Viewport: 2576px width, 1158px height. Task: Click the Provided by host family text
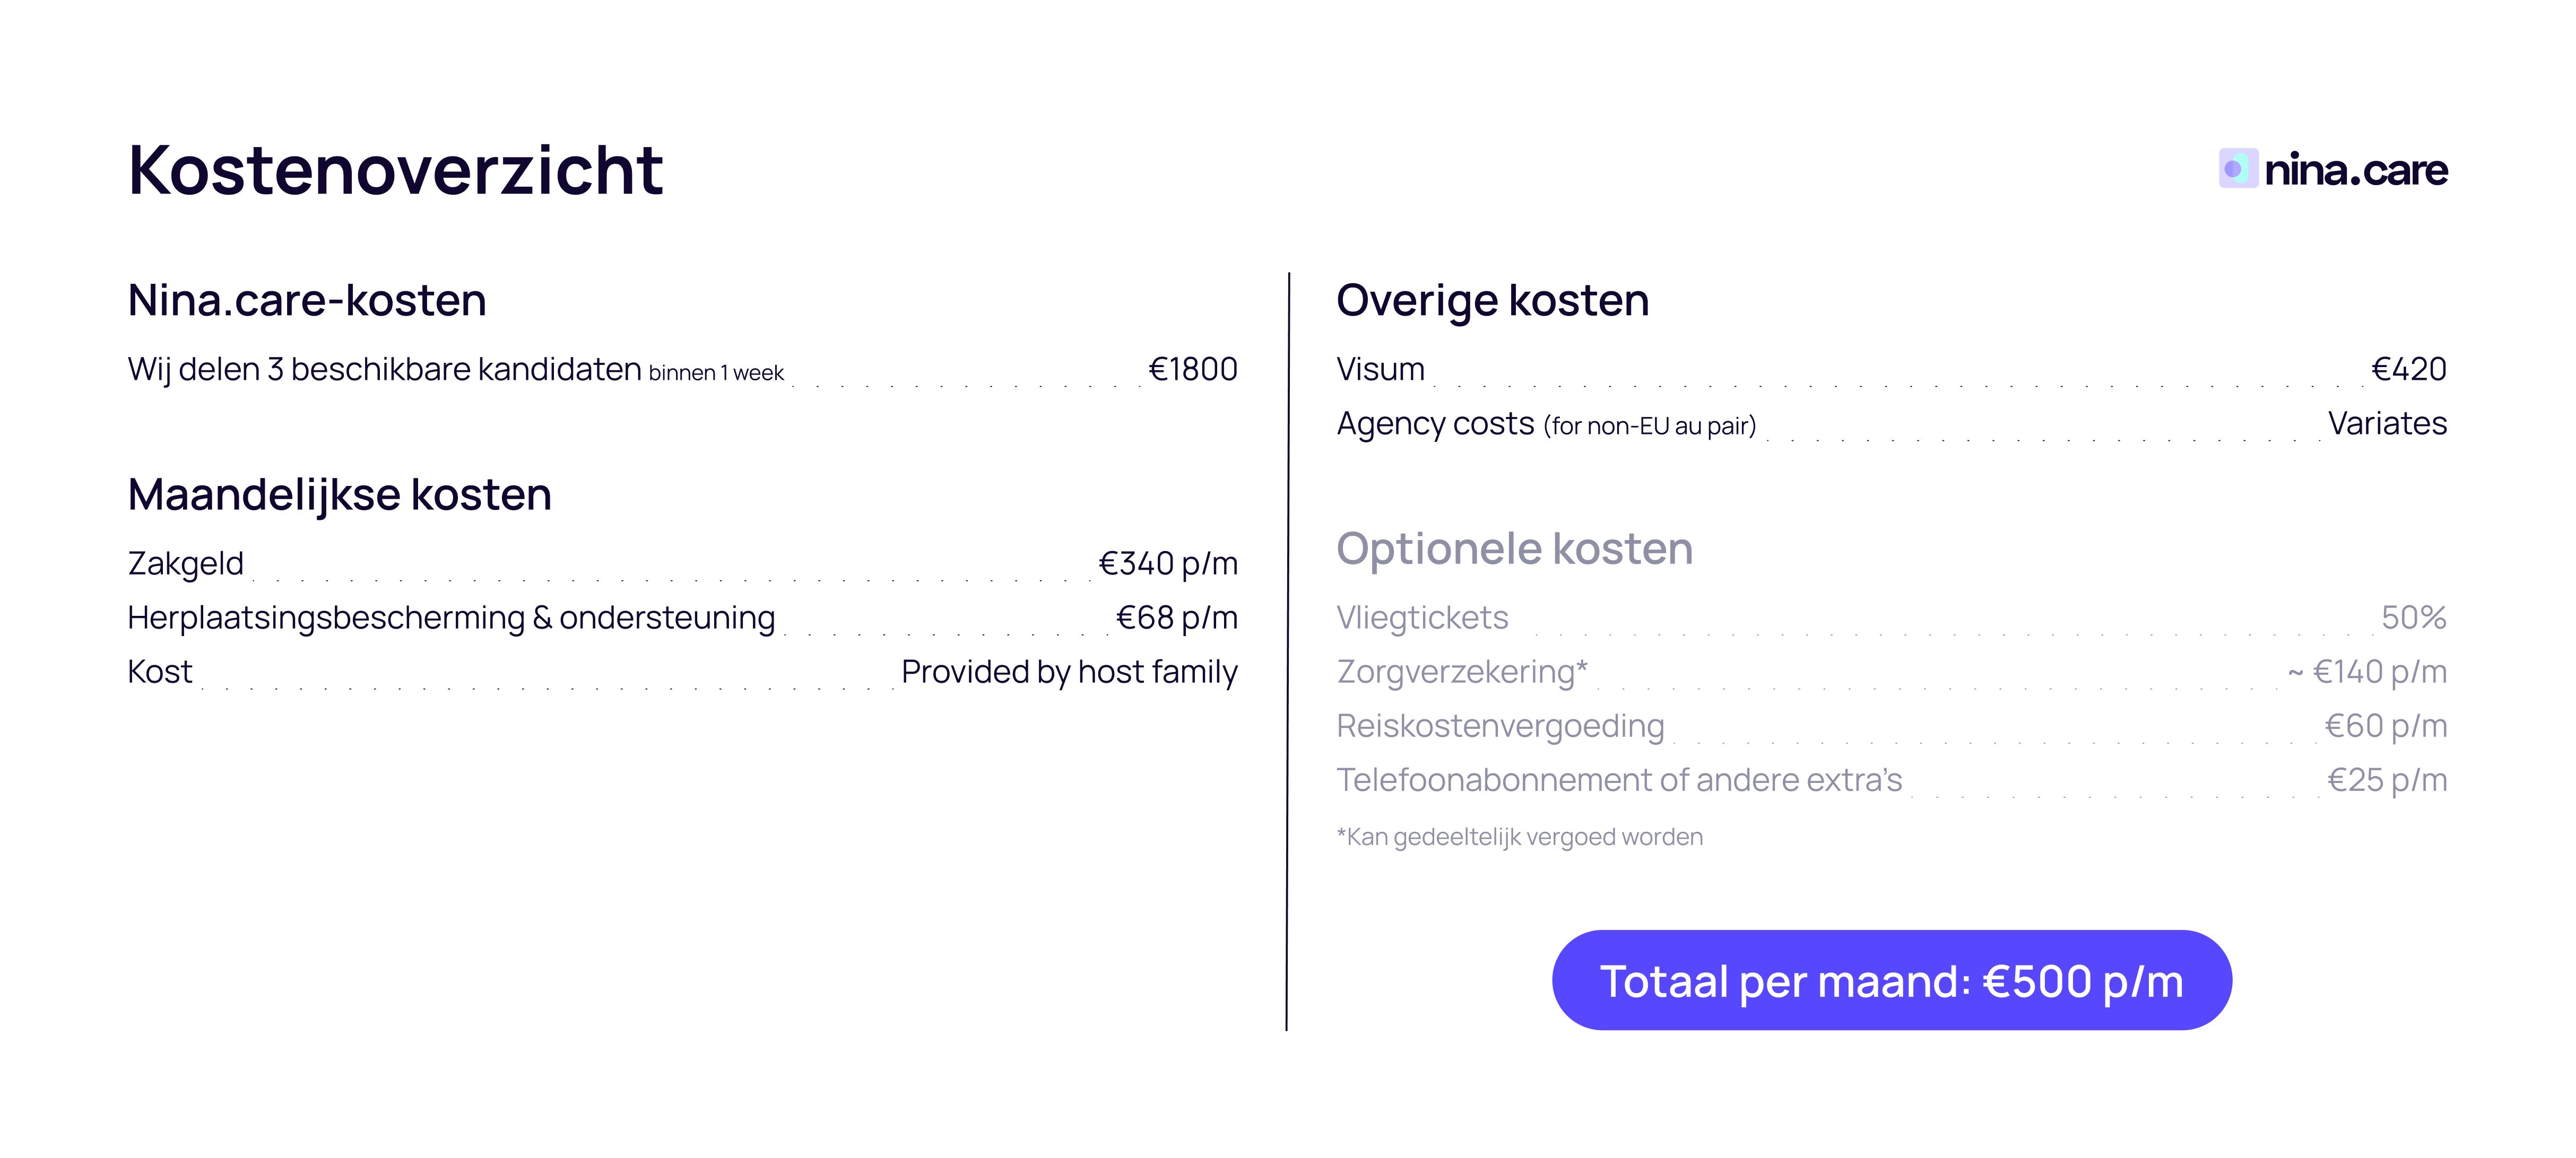click(x=1068, y=671)
